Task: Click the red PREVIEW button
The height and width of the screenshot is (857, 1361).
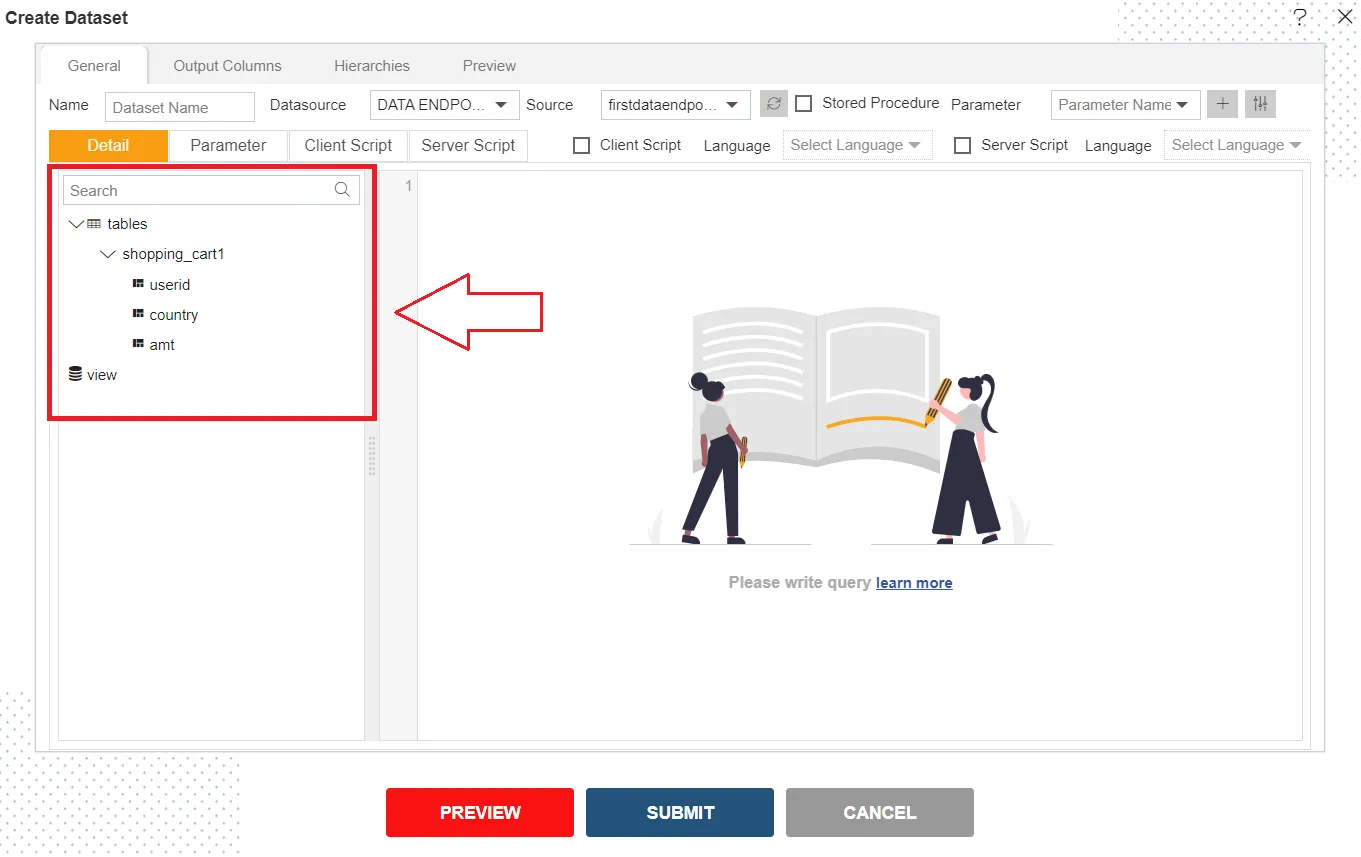Action: pyautogui.click(x=480, y=812)
